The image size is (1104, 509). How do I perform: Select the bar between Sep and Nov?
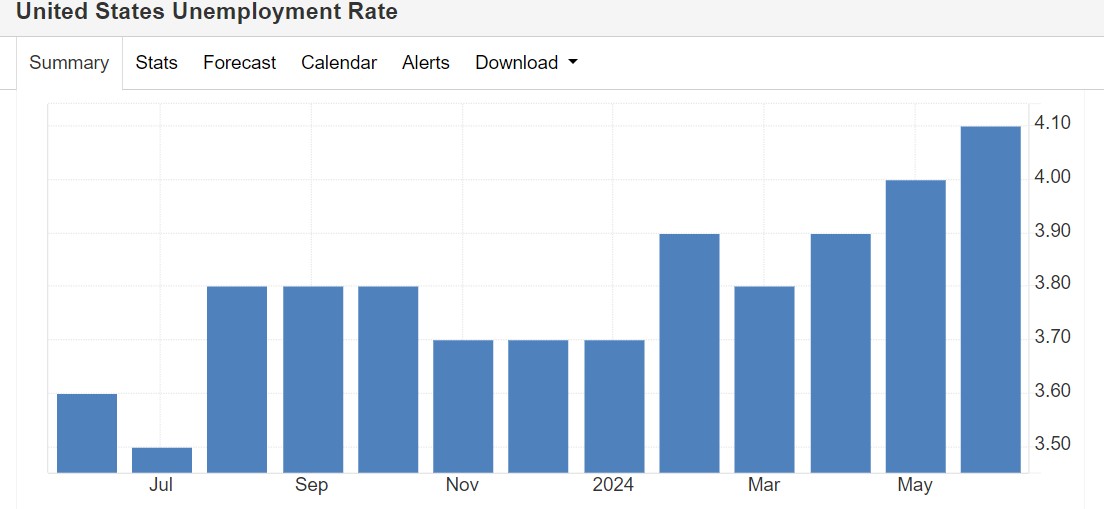(388, 380)
